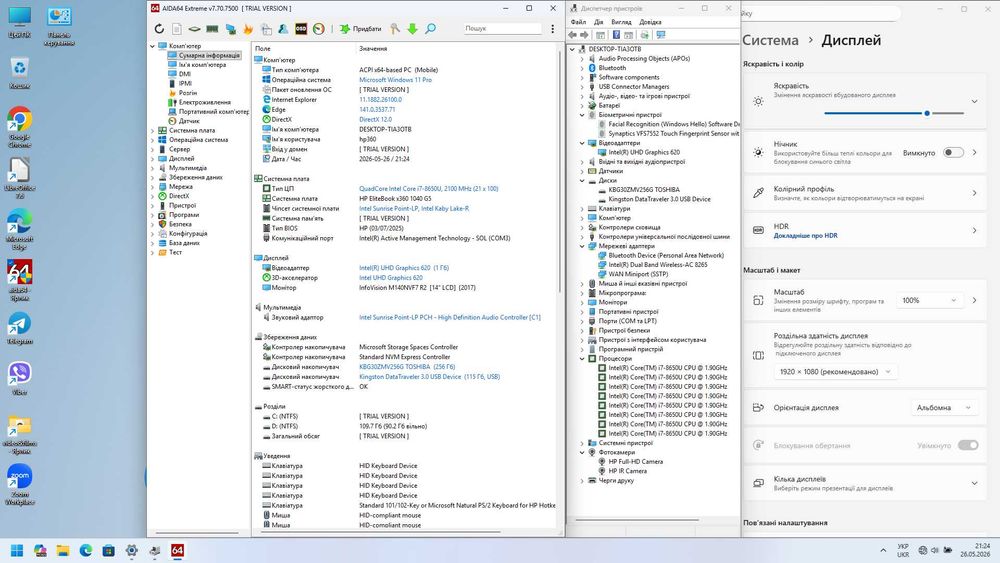This screenshot has height=563, width=1000.
Task: Select KBG30ZMV256G TOSHIBA in Device Manager
Action: (x=644, y=189)
